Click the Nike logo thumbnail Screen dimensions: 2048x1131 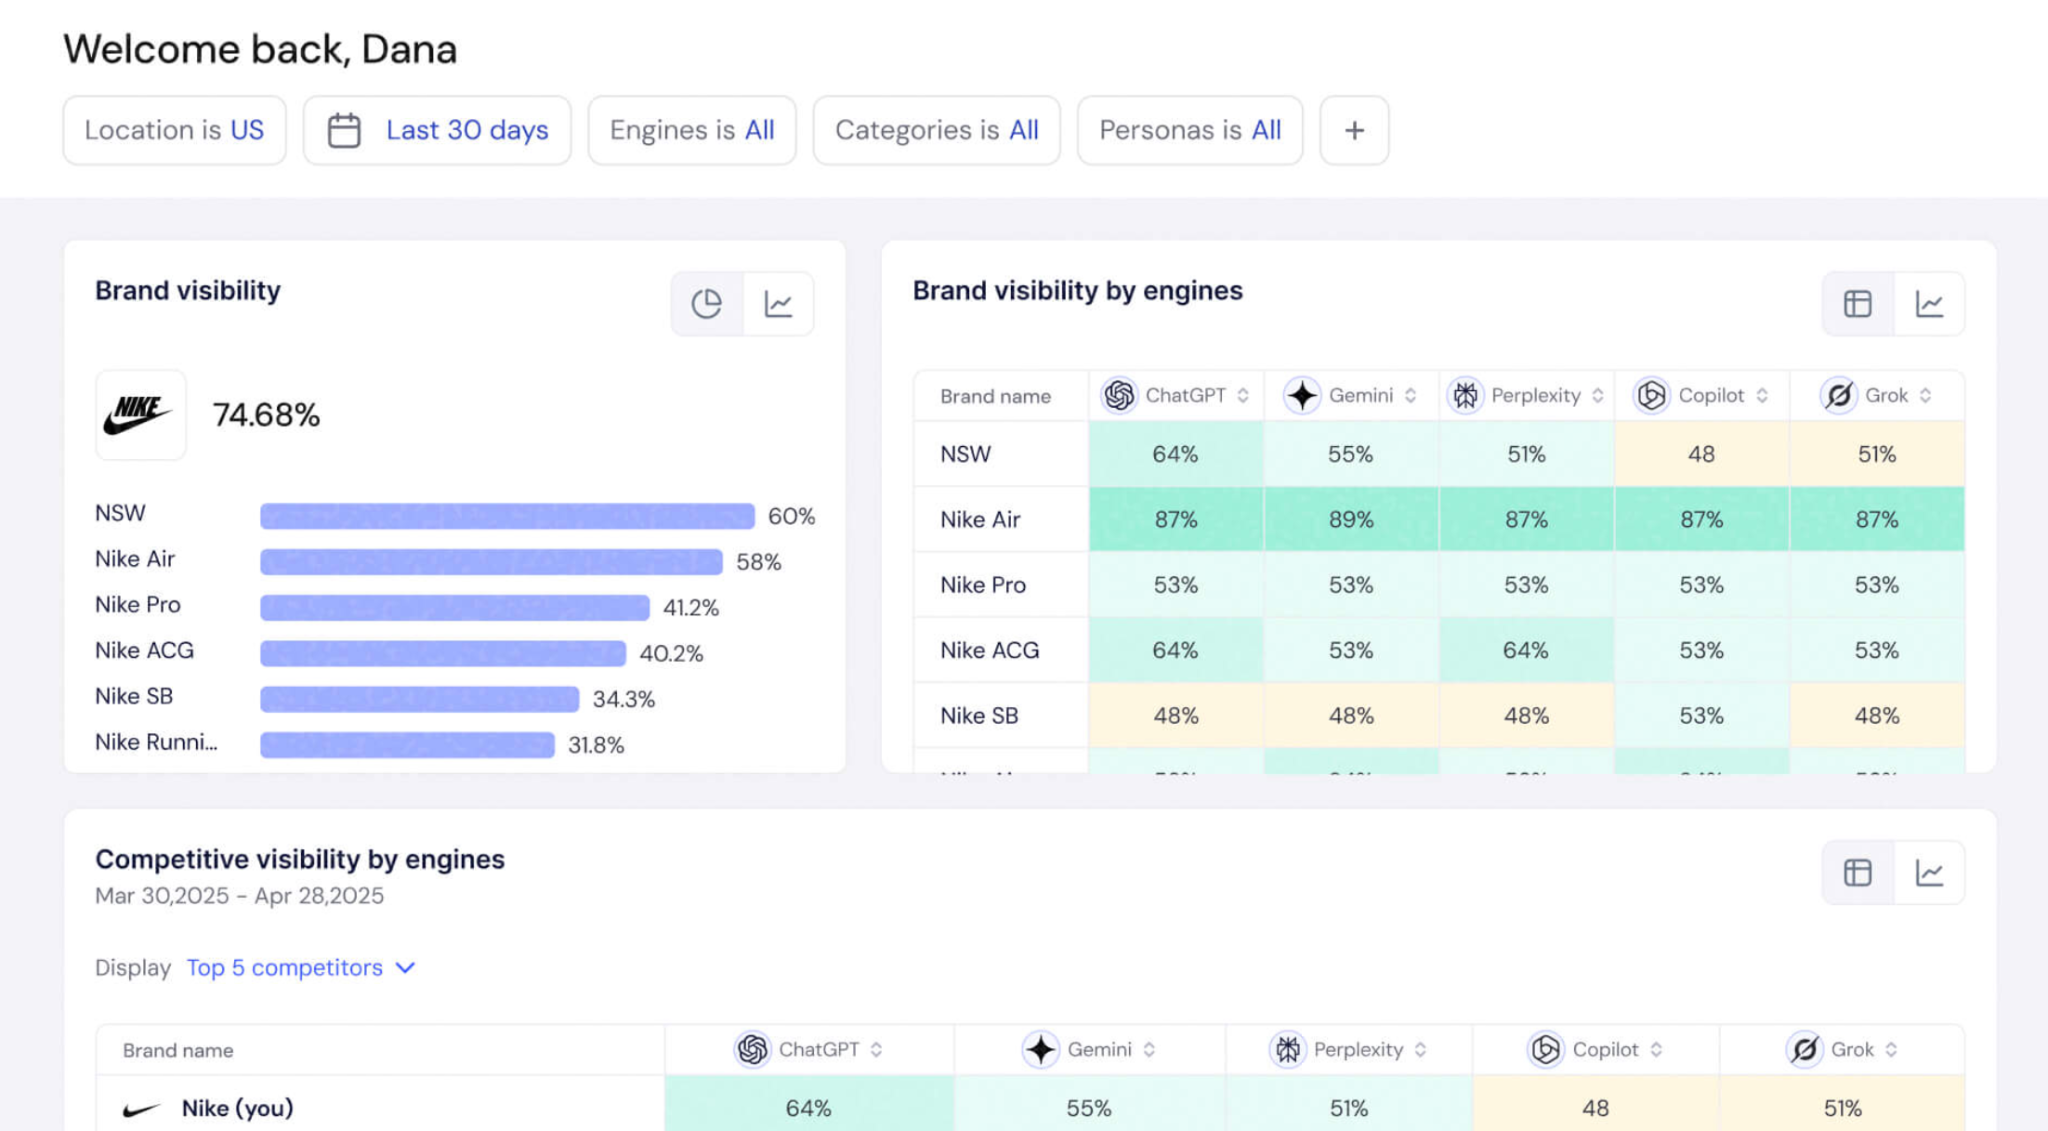(x=140, y=415)
